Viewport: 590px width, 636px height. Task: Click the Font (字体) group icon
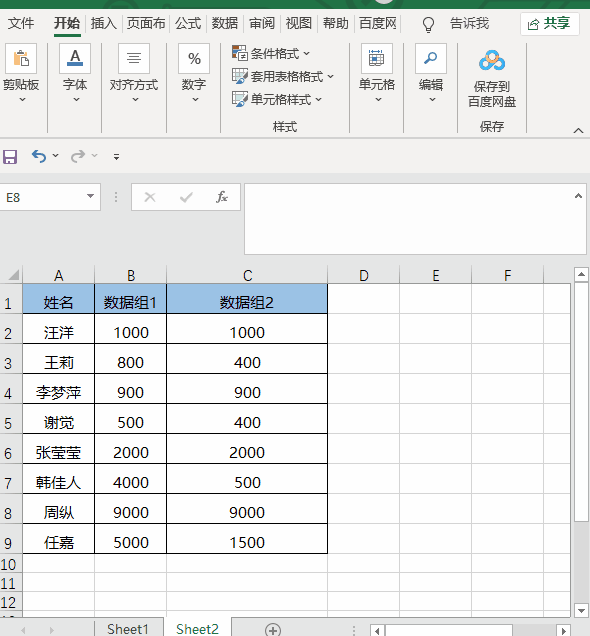pos(75,59)
